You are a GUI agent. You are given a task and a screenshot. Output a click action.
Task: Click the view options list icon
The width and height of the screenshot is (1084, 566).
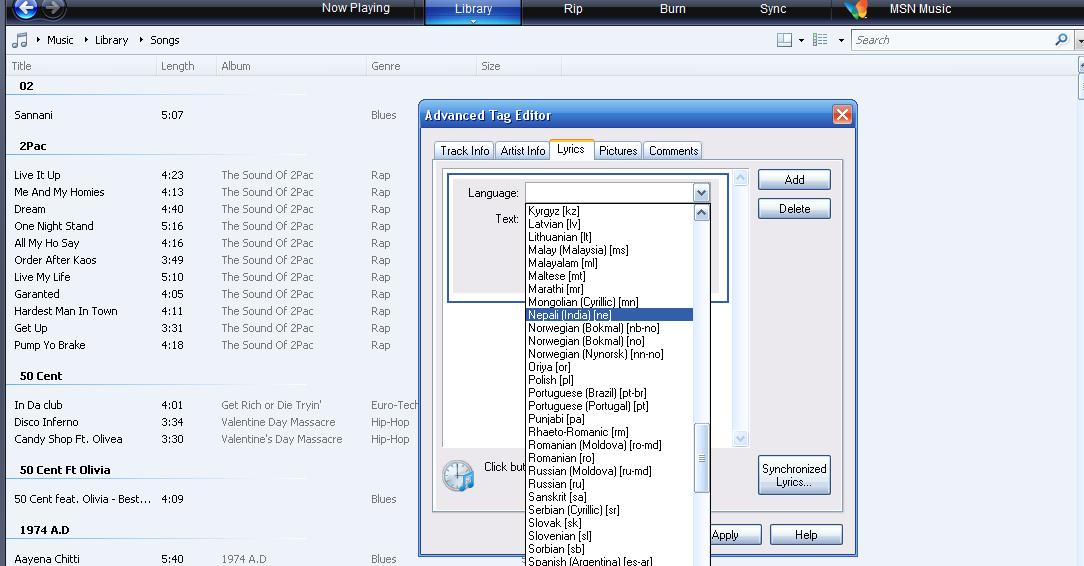[x=820, y=40]
